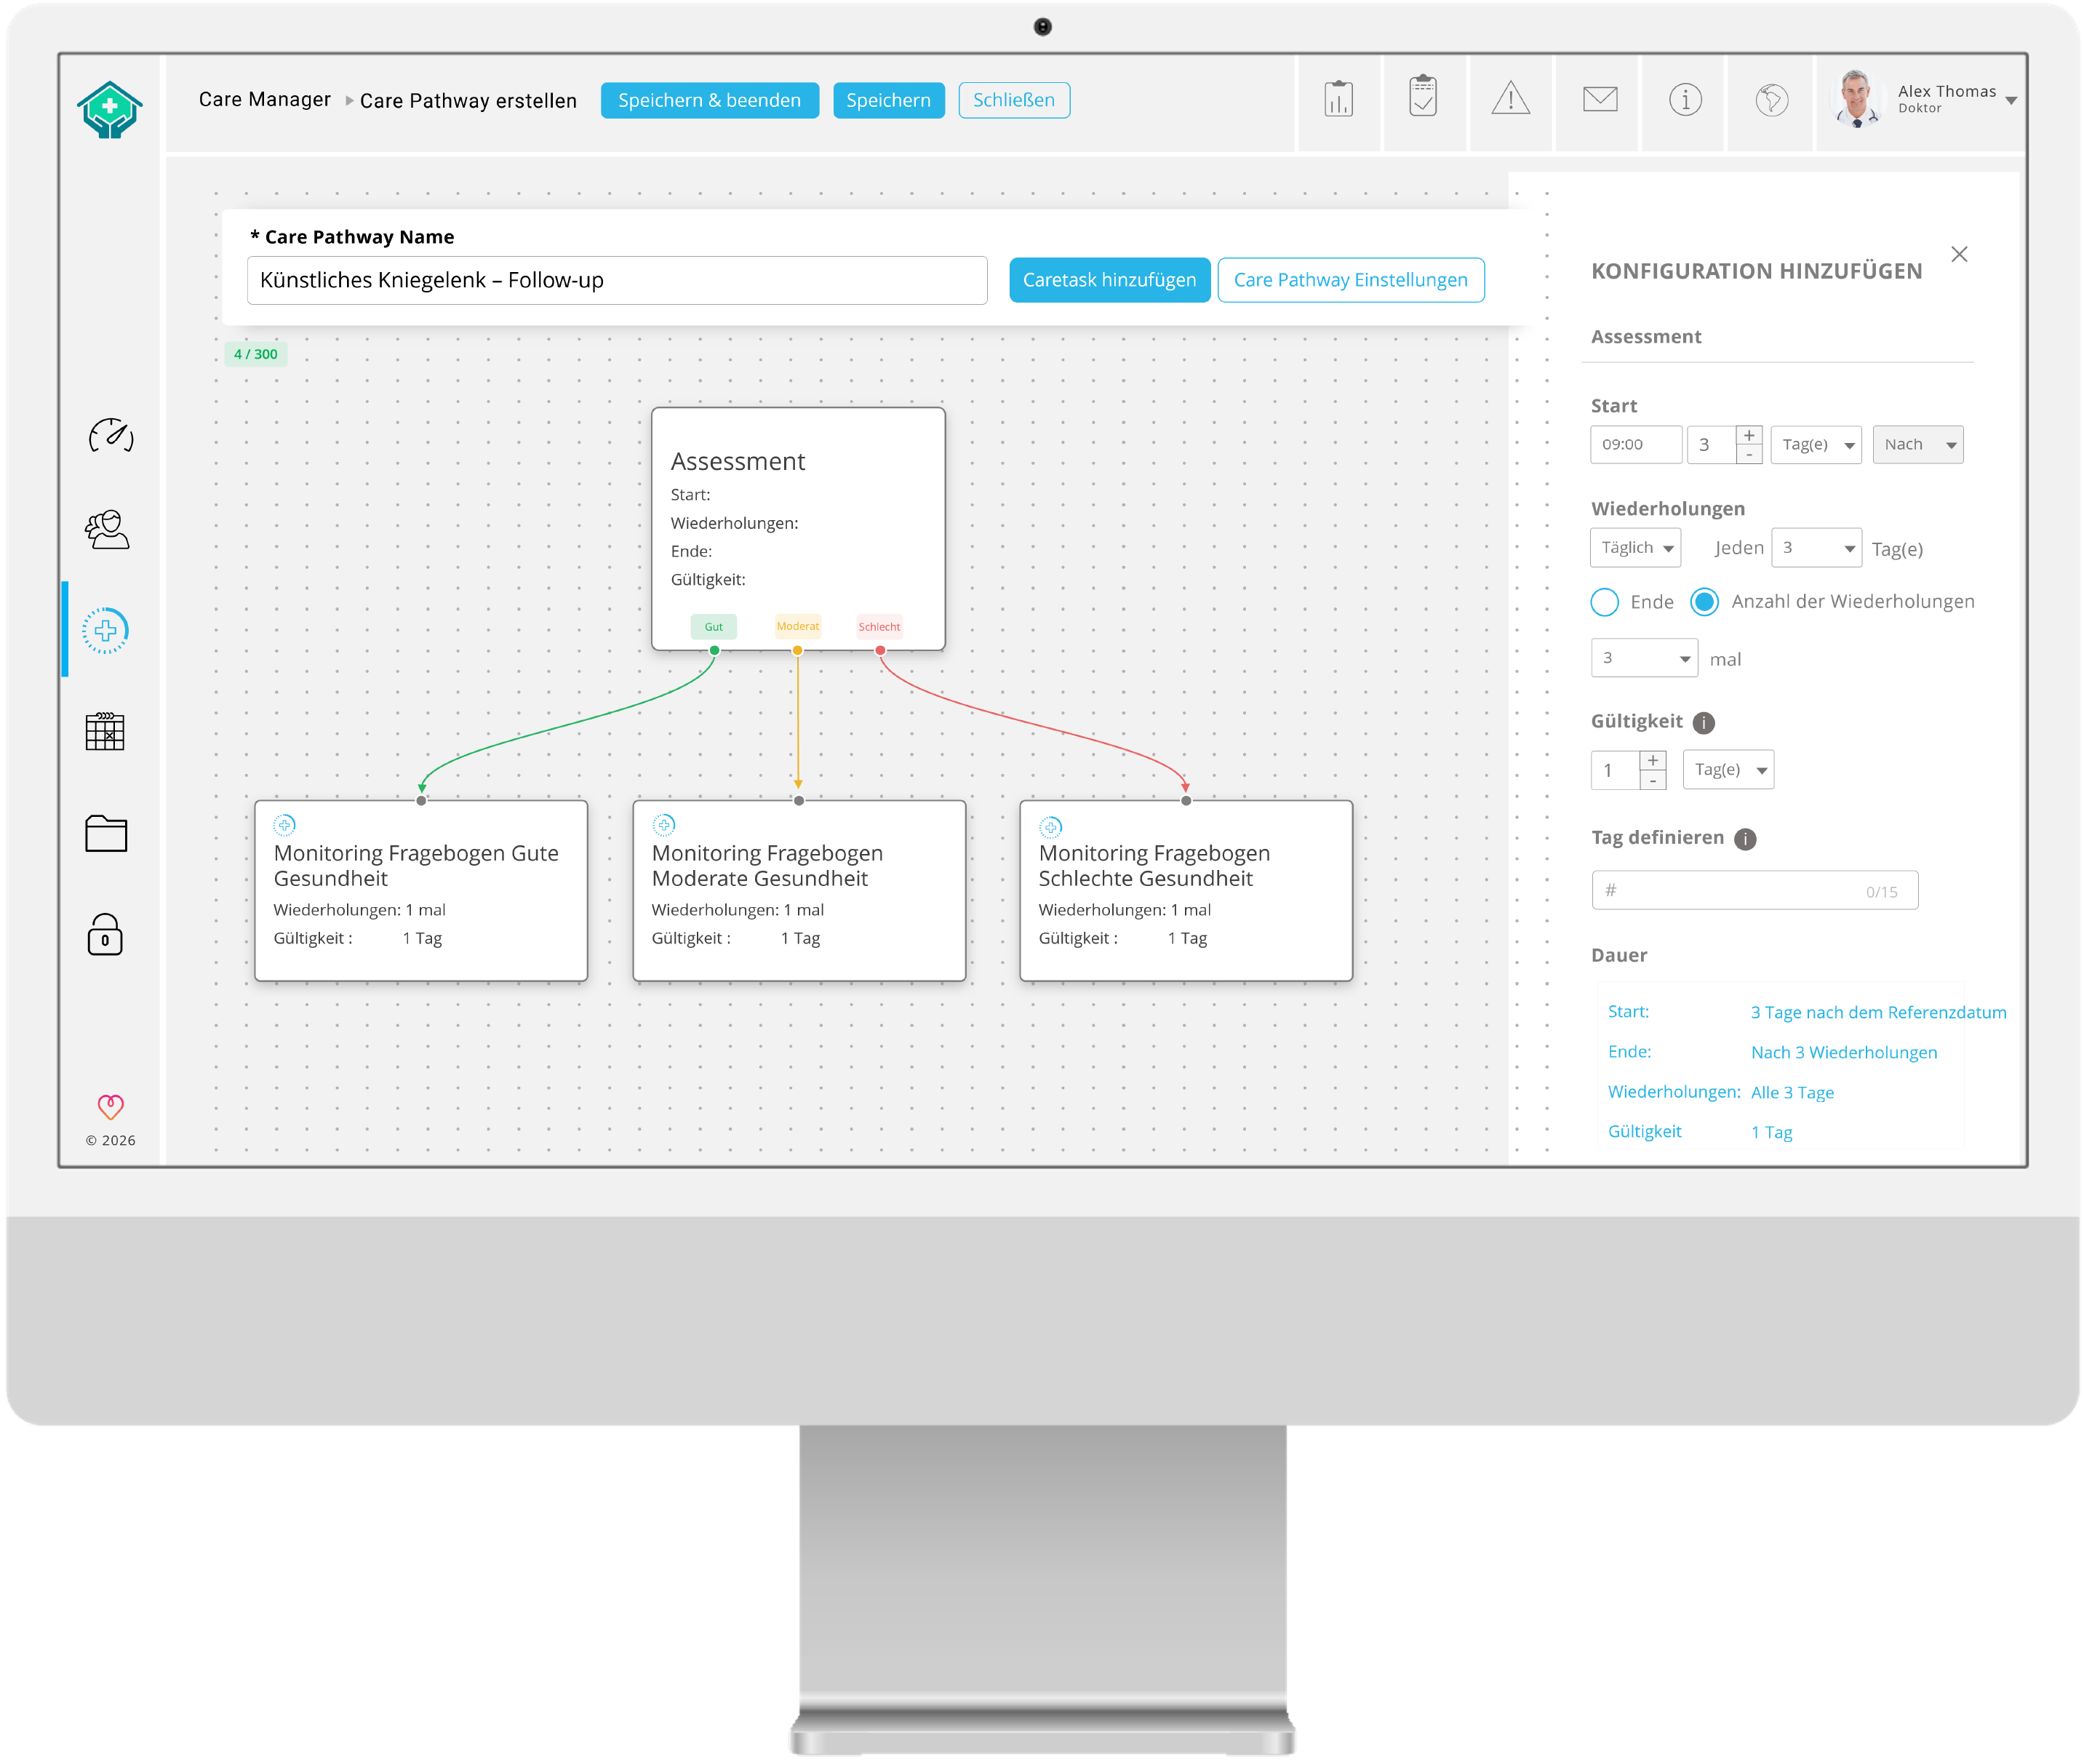
Task: Click the orange Moderat connector dot
Action: [x=797, y=650]
